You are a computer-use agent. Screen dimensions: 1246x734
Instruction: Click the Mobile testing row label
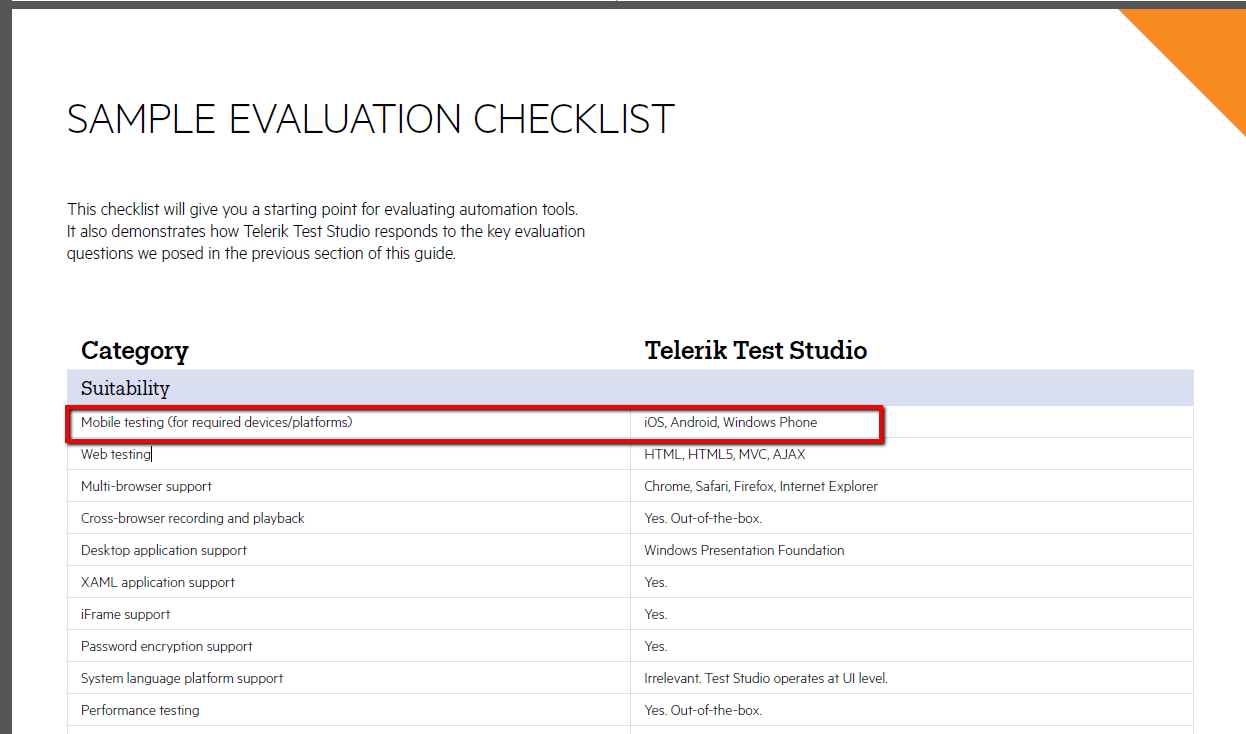pos(216,423)
